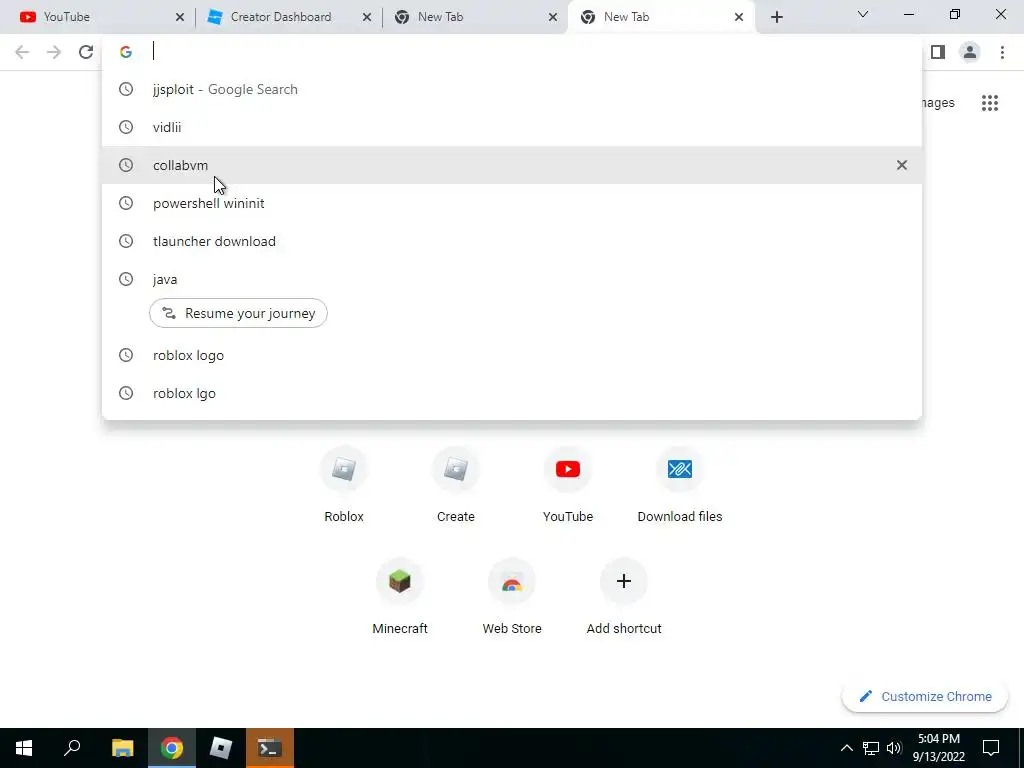Viewport: 1024px width, 768px height.
Task: Open Roblox Studio taskbar icon
Action: click(221, 748)
